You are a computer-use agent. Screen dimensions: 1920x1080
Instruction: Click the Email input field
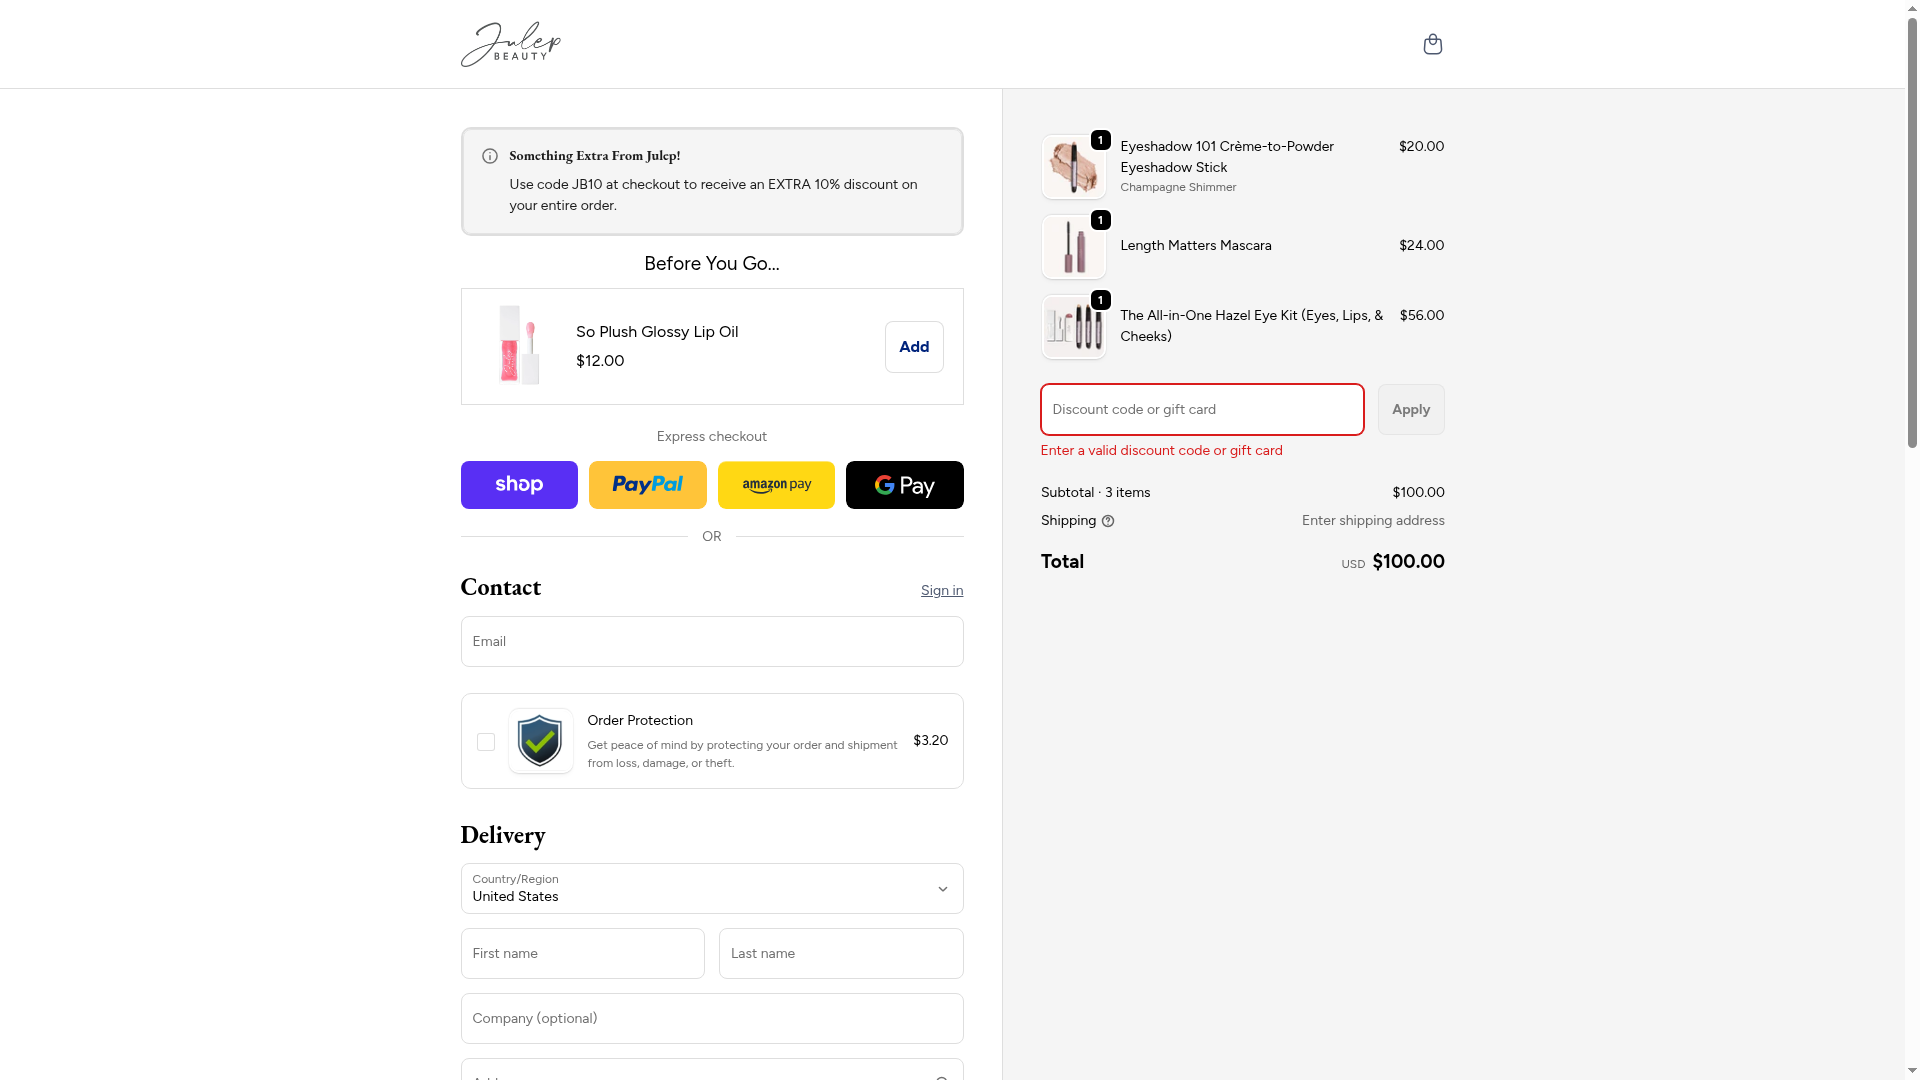(x=711, y=642)
